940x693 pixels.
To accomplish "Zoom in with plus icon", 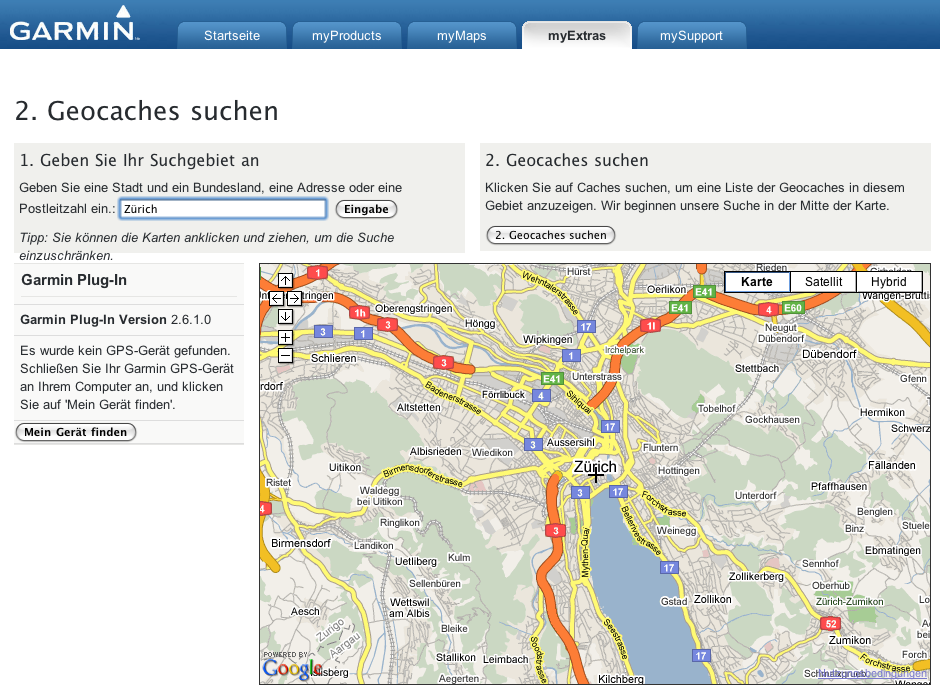I will click(x=285, y=338).
